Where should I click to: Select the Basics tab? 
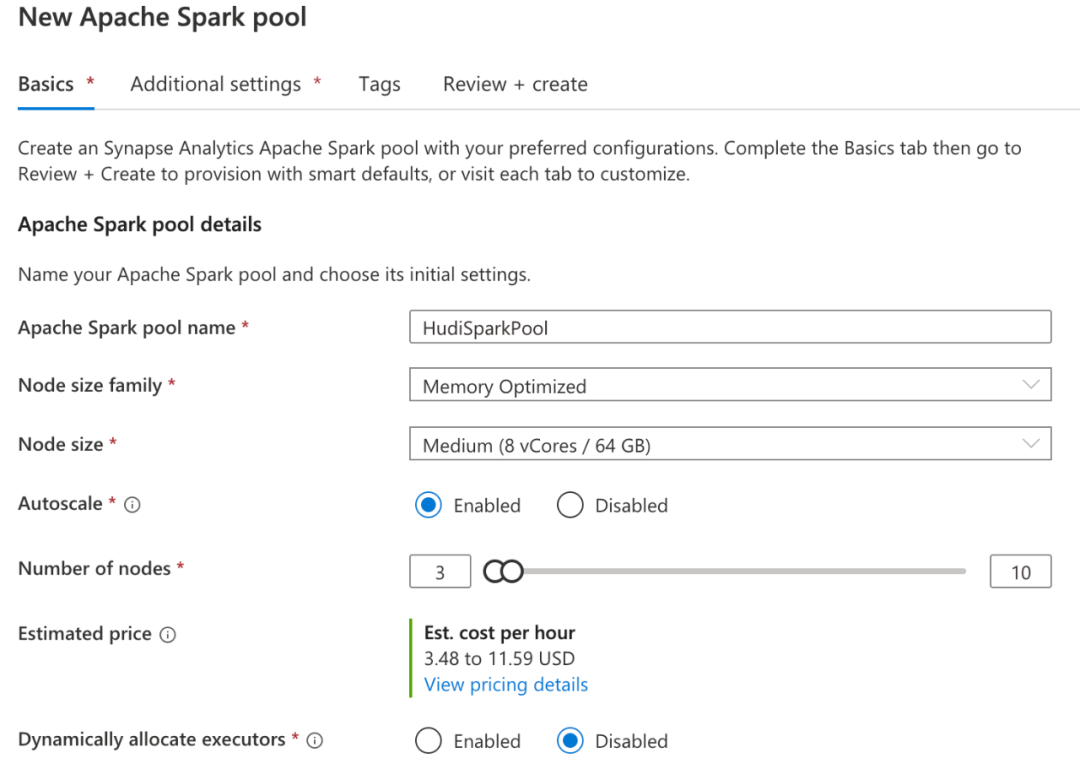pos(46,84)
